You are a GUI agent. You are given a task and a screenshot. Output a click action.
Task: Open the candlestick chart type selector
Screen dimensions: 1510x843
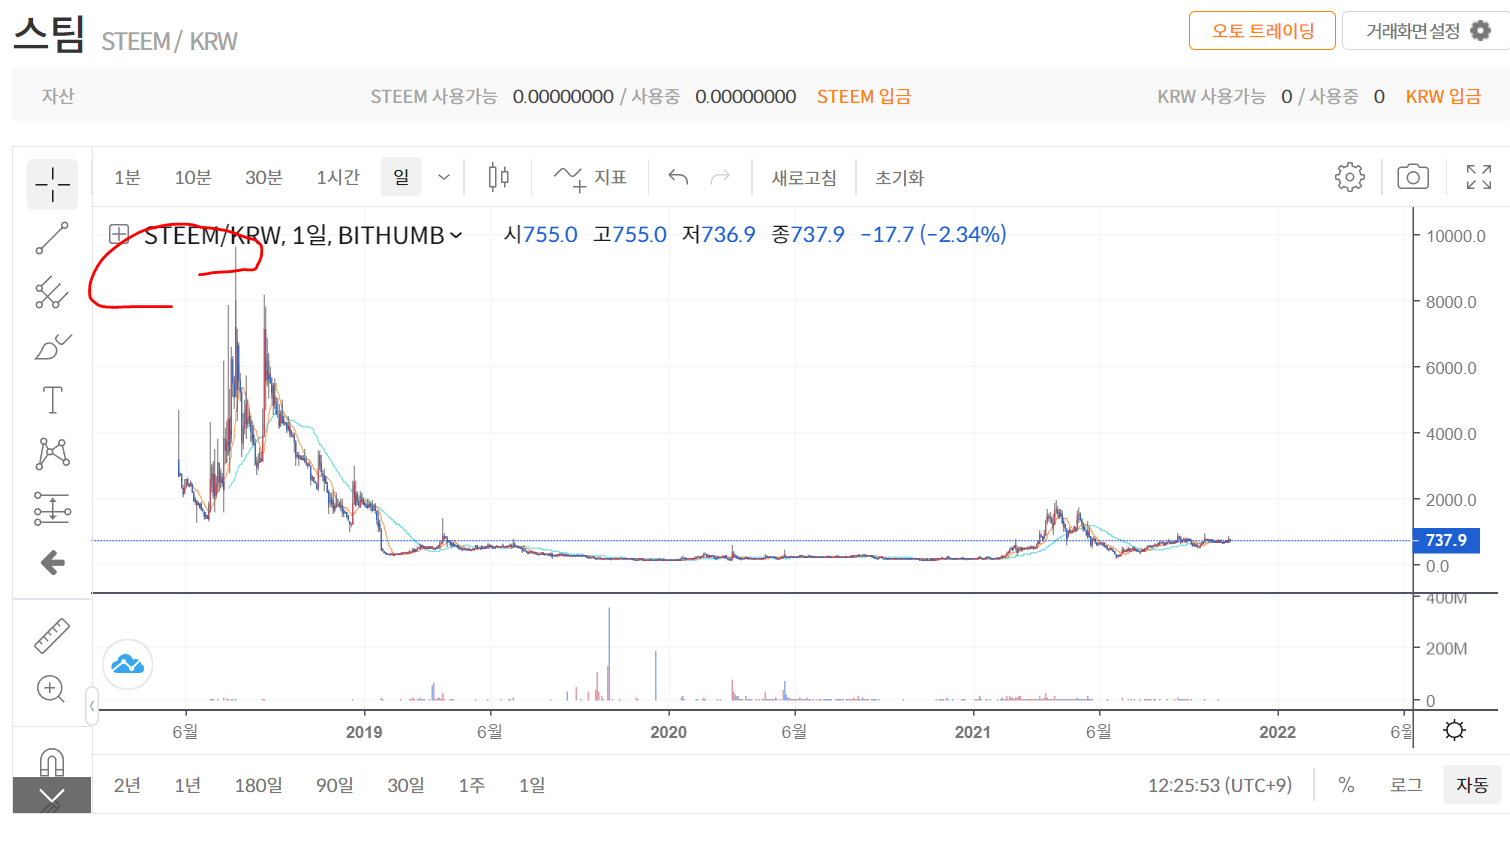(x=498, y=178)
